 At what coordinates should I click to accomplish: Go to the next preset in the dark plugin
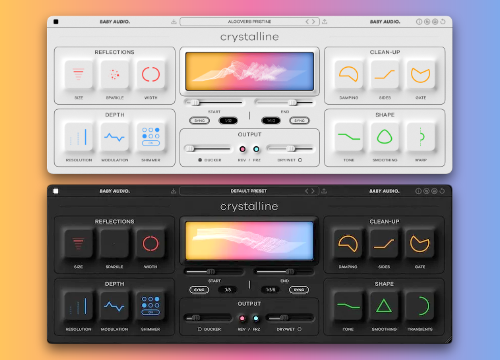(313, 191)
